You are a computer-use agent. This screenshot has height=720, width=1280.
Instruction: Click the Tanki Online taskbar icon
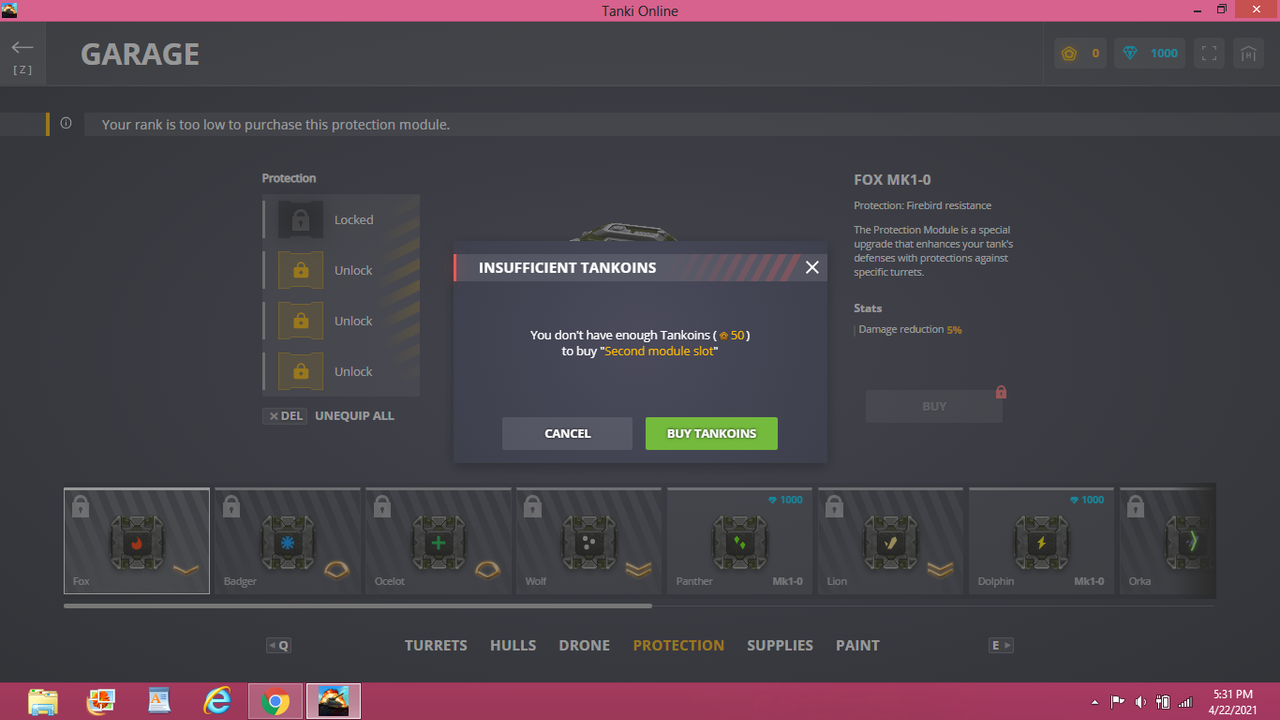333,702
